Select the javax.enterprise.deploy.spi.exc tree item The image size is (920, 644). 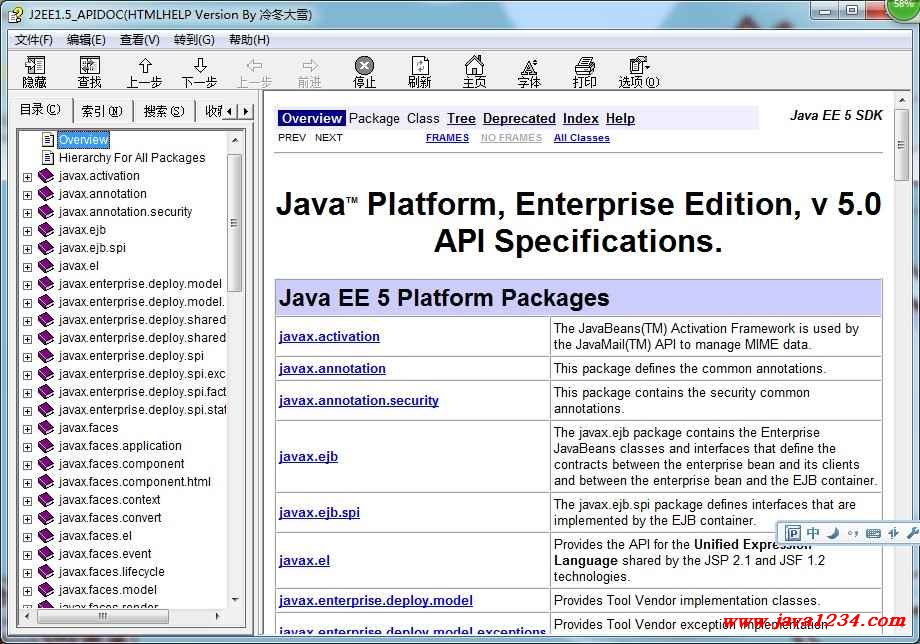click(x=141, y=374)
